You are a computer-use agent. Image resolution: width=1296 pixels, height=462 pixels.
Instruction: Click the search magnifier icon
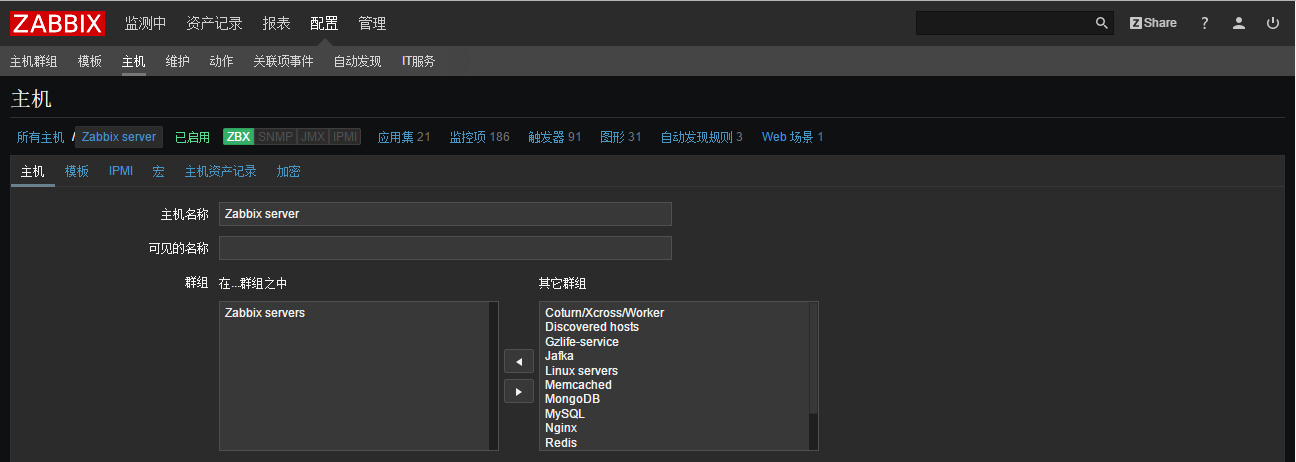(1101, 23)
